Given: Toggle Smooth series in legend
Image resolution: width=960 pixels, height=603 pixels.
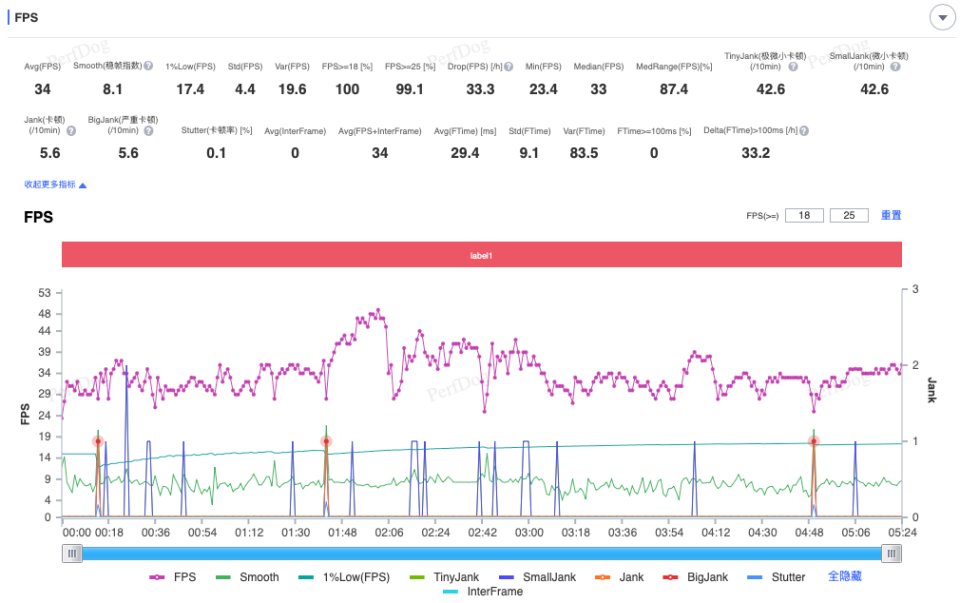Looking at the screenshot, I should pos(247,577).
